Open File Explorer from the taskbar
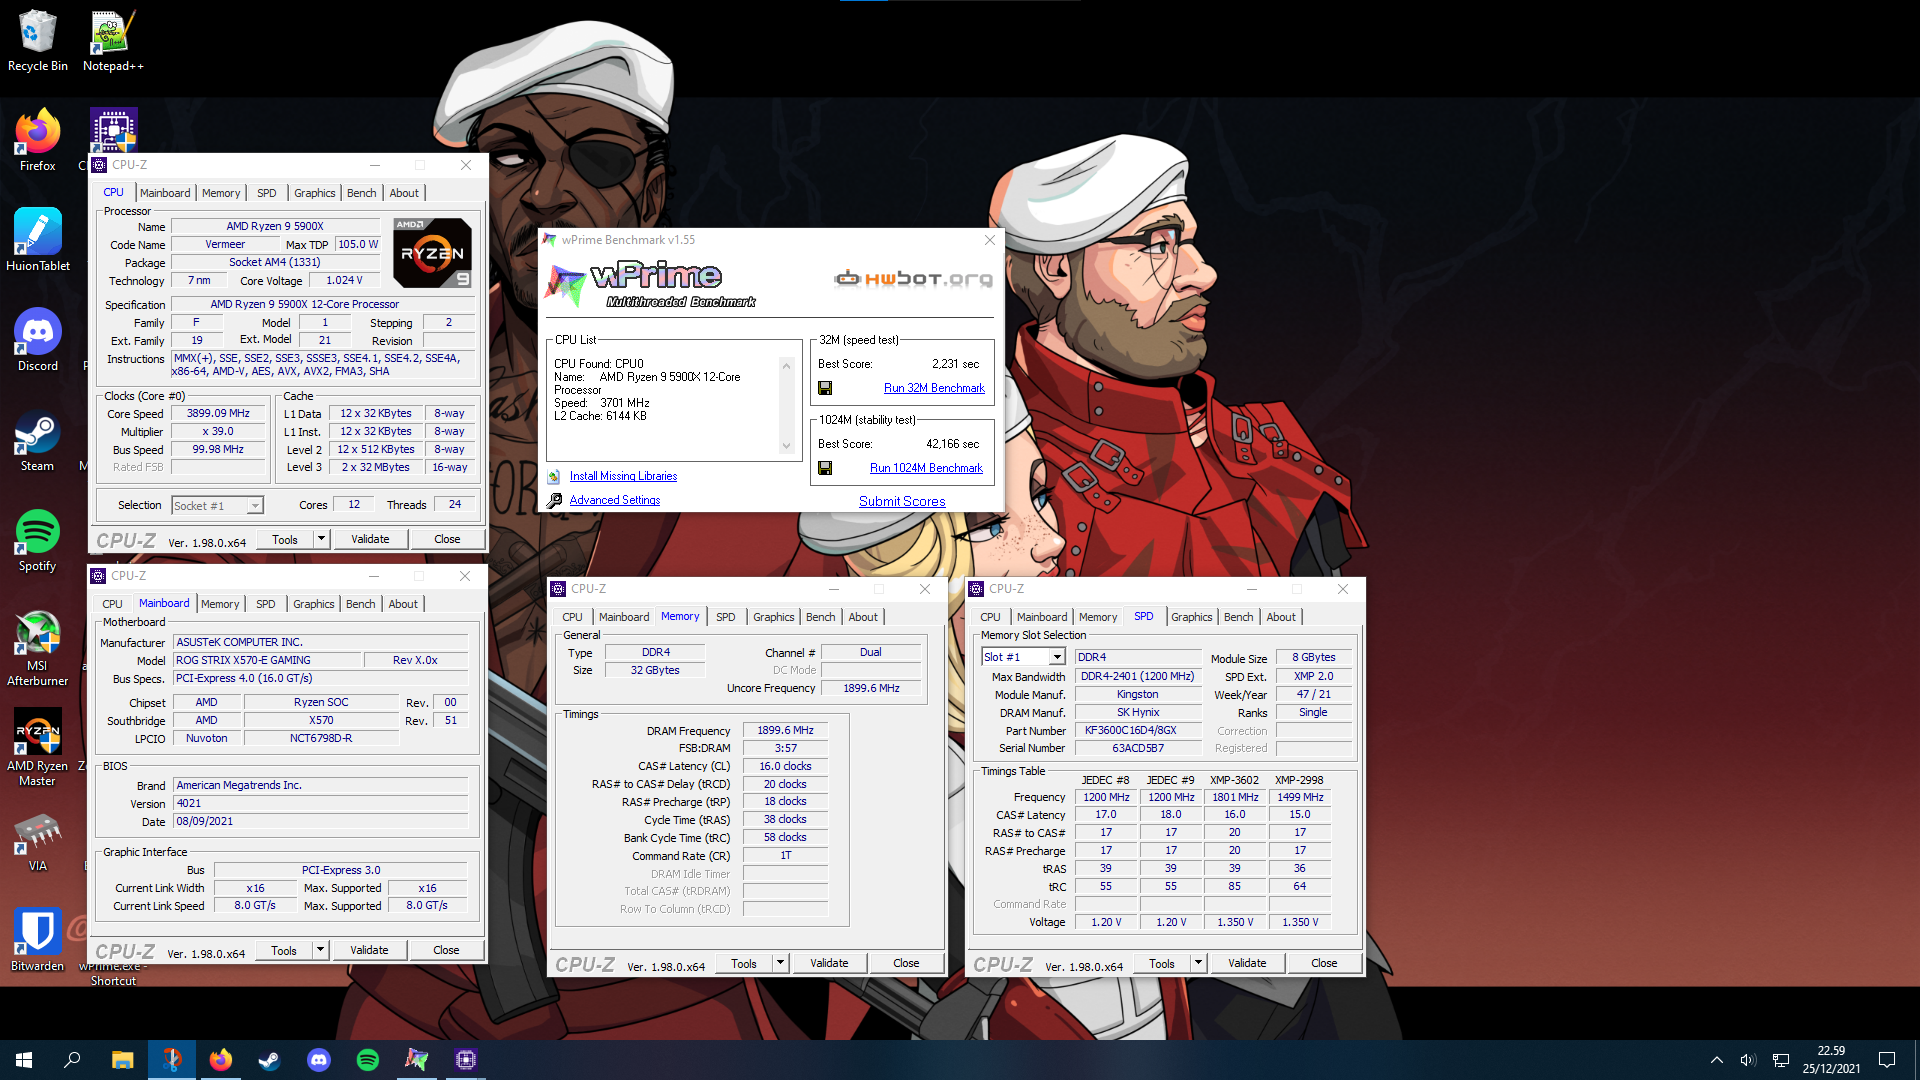 (122, 1060)
